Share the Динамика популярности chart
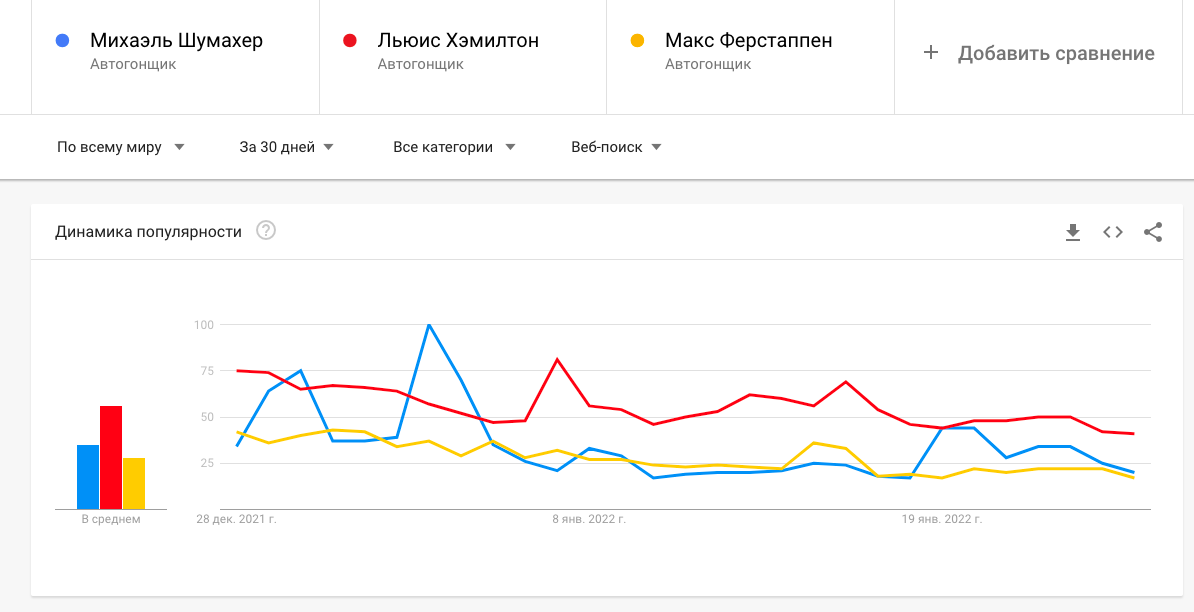The width and height of the screenshot is (1194, 612). (x=1153, y=232)
